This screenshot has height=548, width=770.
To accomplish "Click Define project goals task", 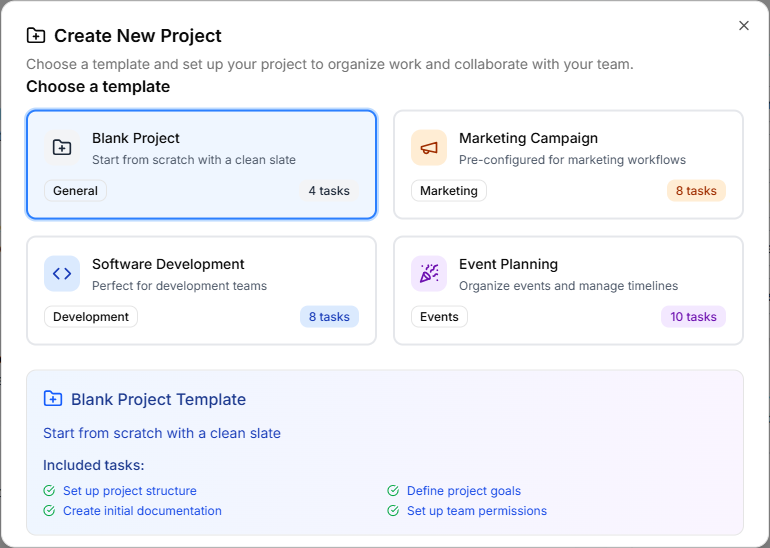I will pos(464,491).
